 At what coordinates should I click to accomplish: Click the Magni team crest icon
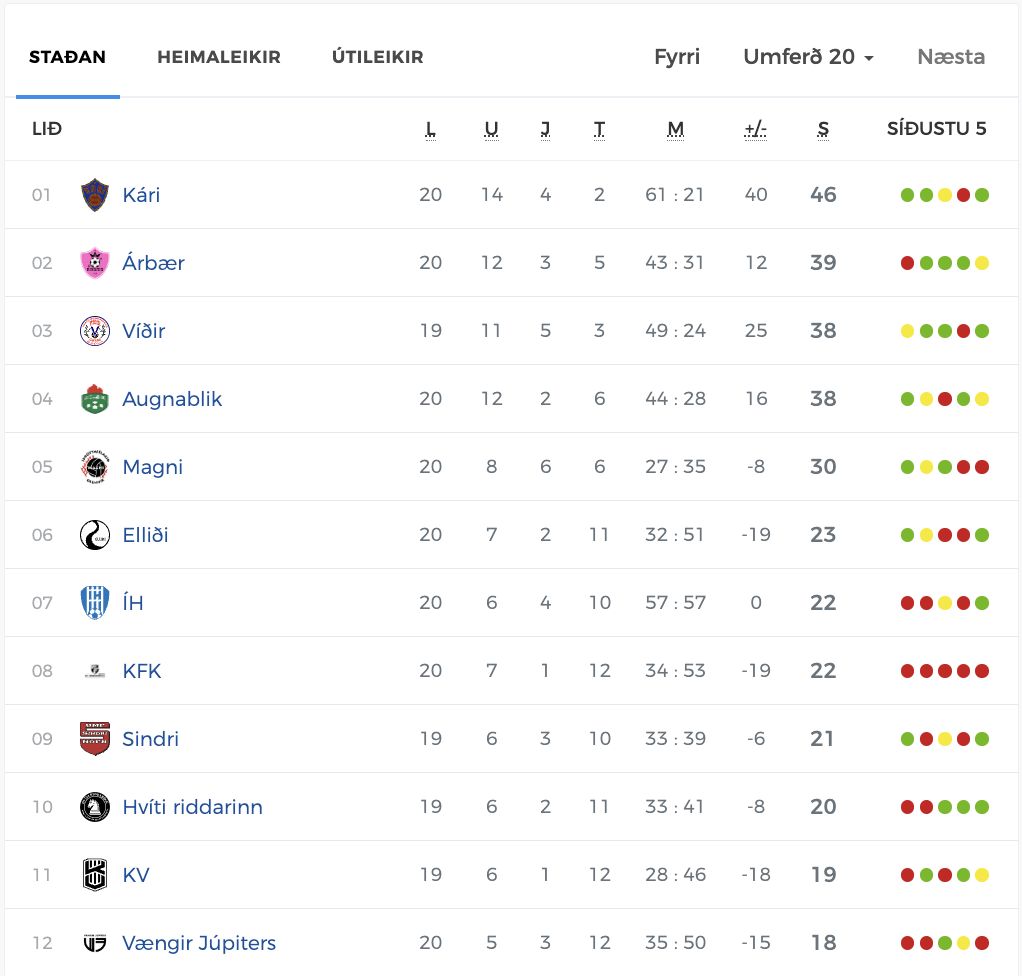click(x=95, y=467)
